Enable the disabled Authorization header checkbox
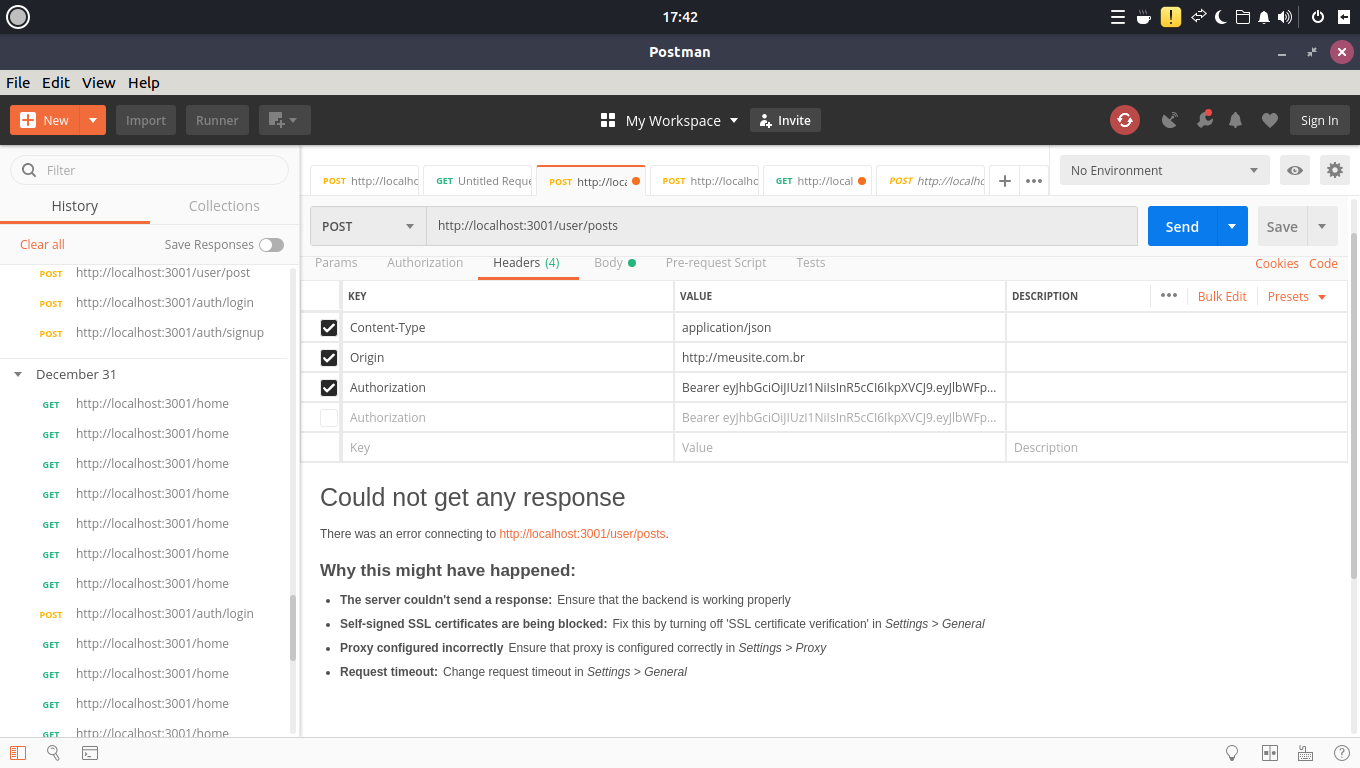Image resolution: width=1360 pixels, height=768 pixels. (x=329, y=418)
